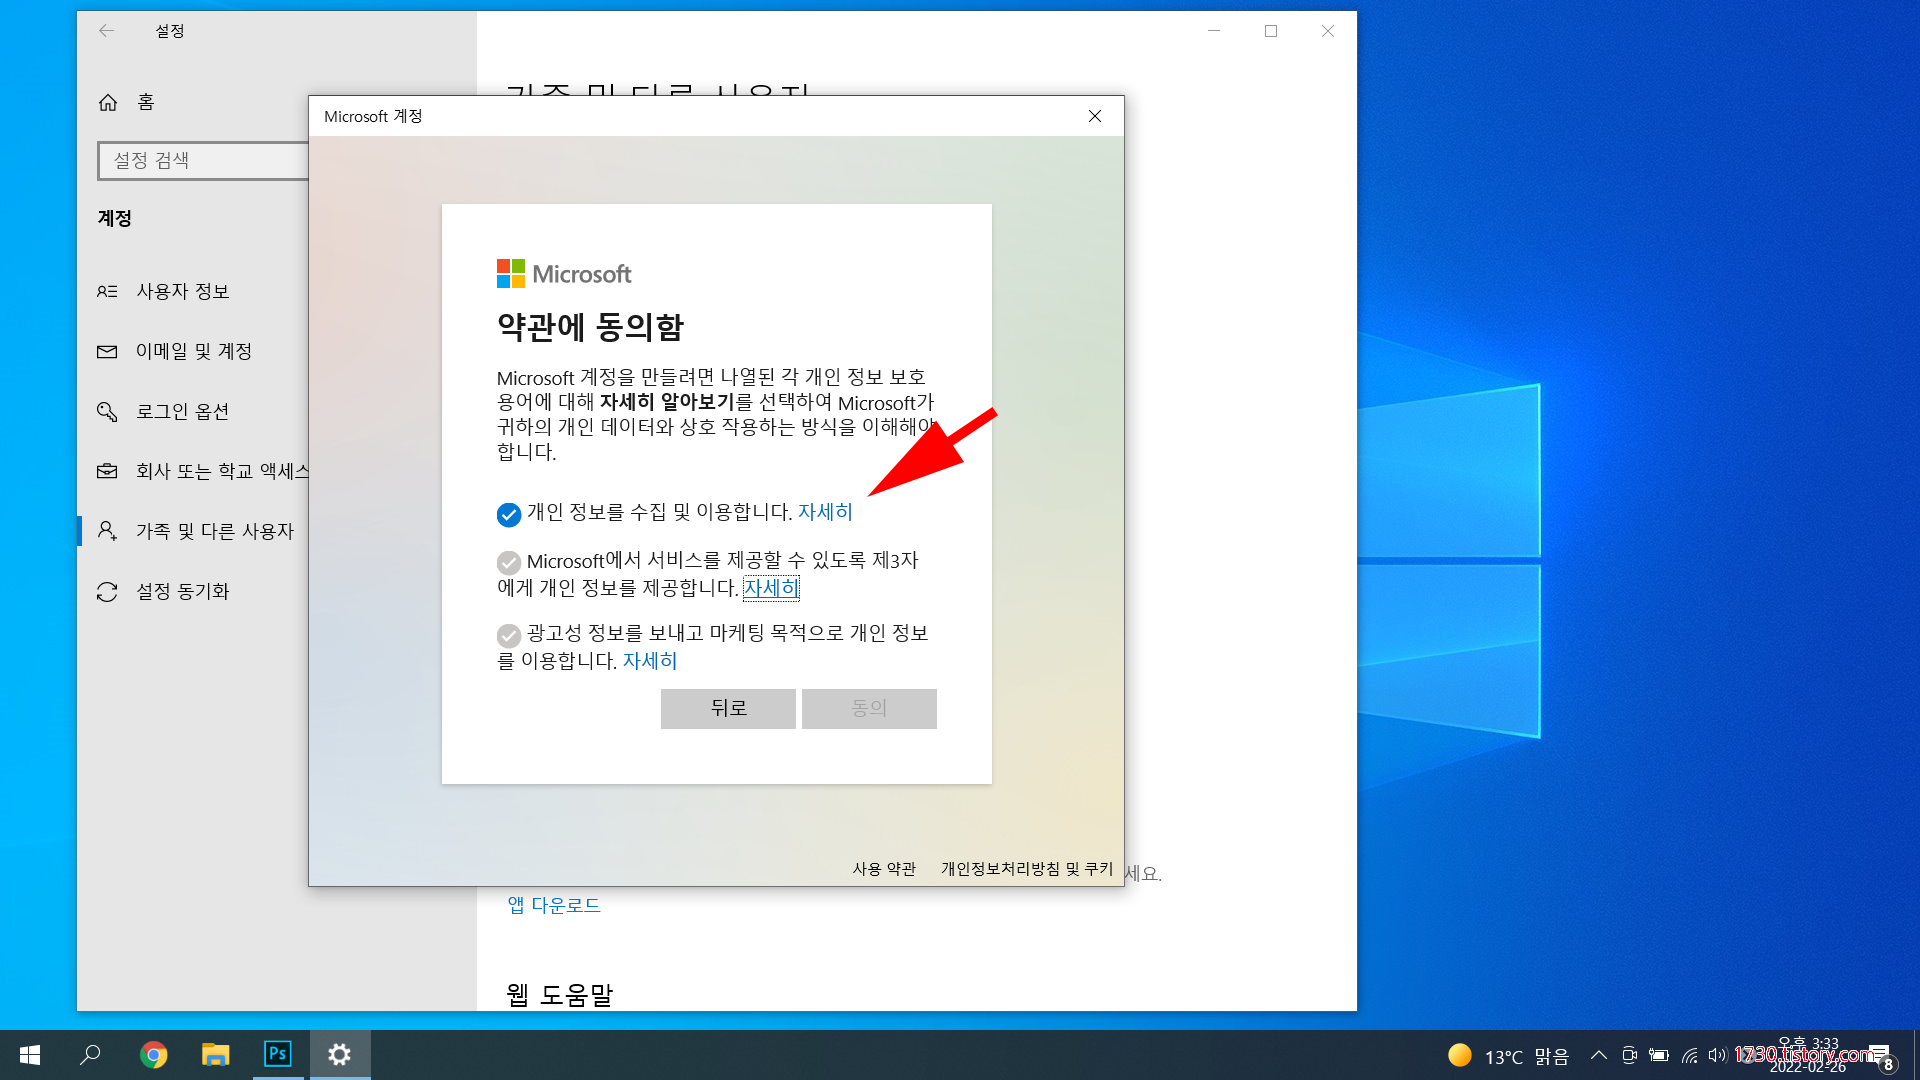Check the third-party 제3자 information consent checkbox

(x=509, y=562)
